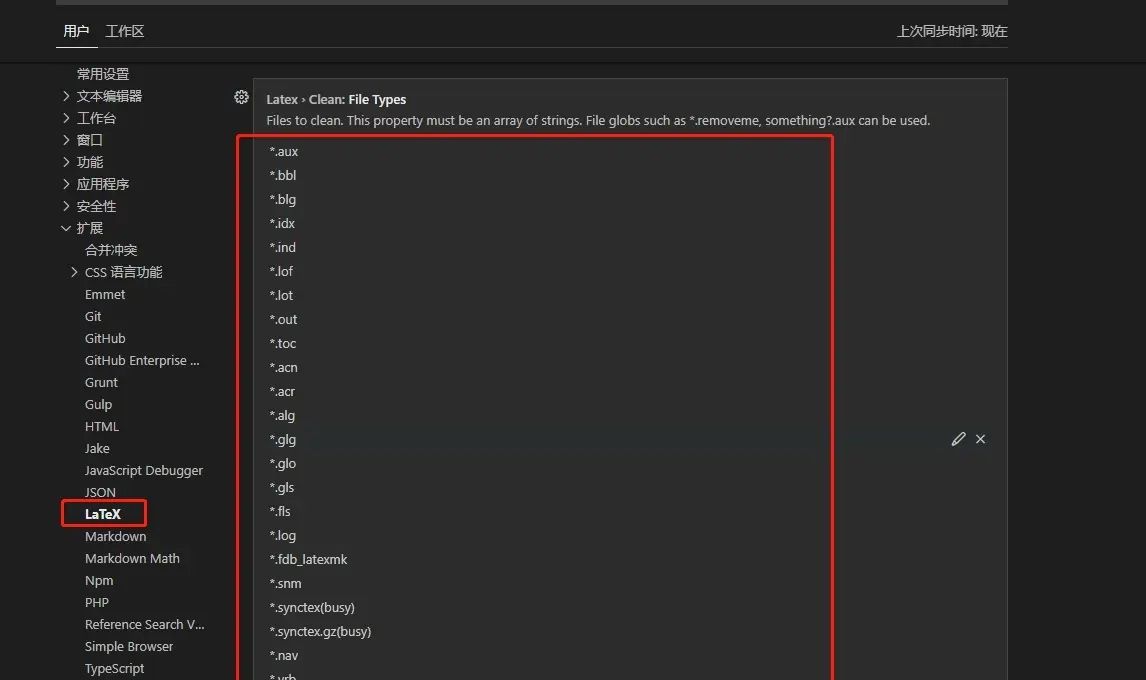The width and height of the screenshot is (1146, 680).
Task: Open Git extension settings
Action: (x=92, y=316)
